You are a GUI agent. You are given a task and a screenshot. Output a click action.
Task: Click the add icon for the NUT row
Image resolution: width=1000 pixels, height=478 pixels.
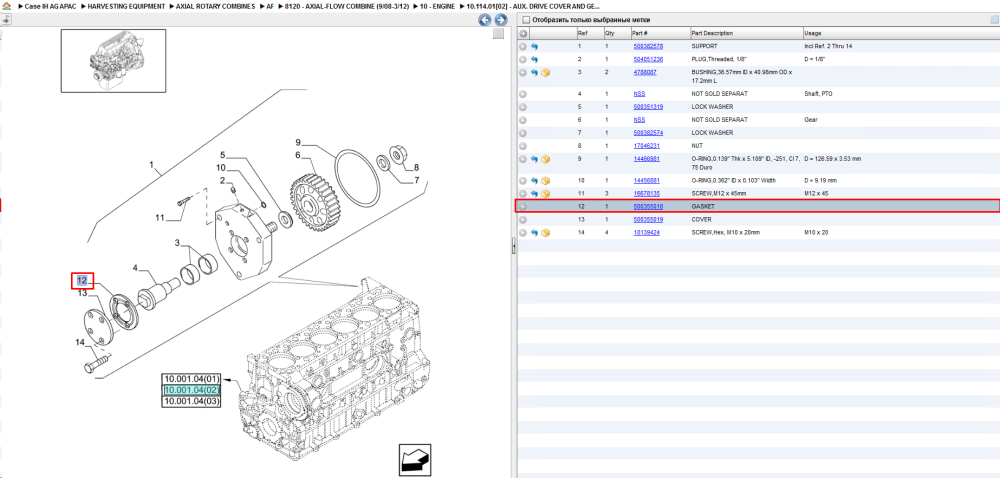tap(523, 146)
